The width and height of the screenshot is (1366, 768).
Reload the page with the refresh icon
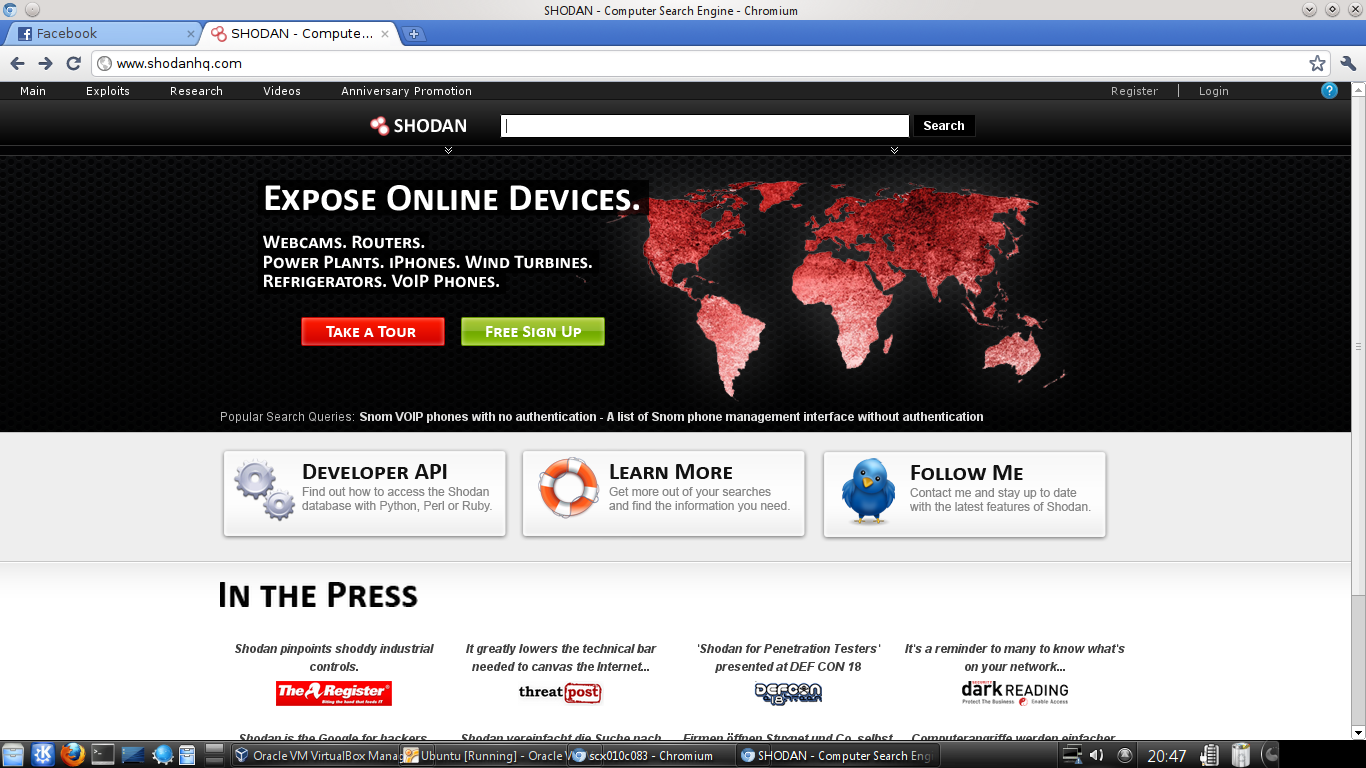point(73,63)
